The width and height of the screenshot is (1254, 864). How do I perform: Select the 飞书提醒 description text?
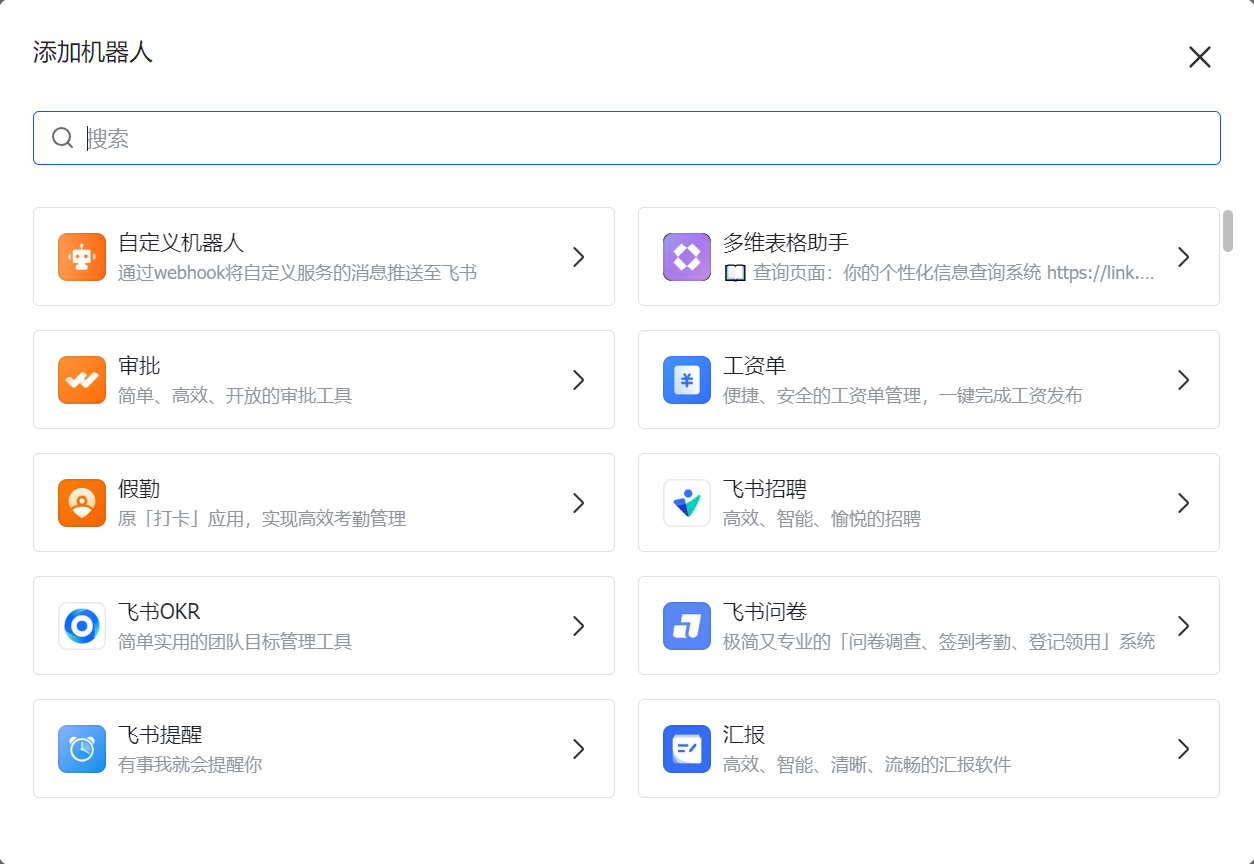point(190,765)
